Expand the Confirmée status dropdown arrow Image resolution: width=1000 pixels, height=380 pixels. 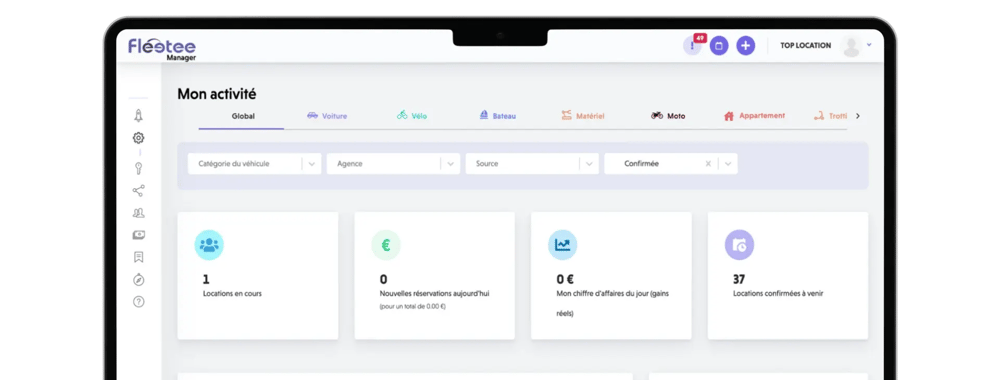pos(729,164)
